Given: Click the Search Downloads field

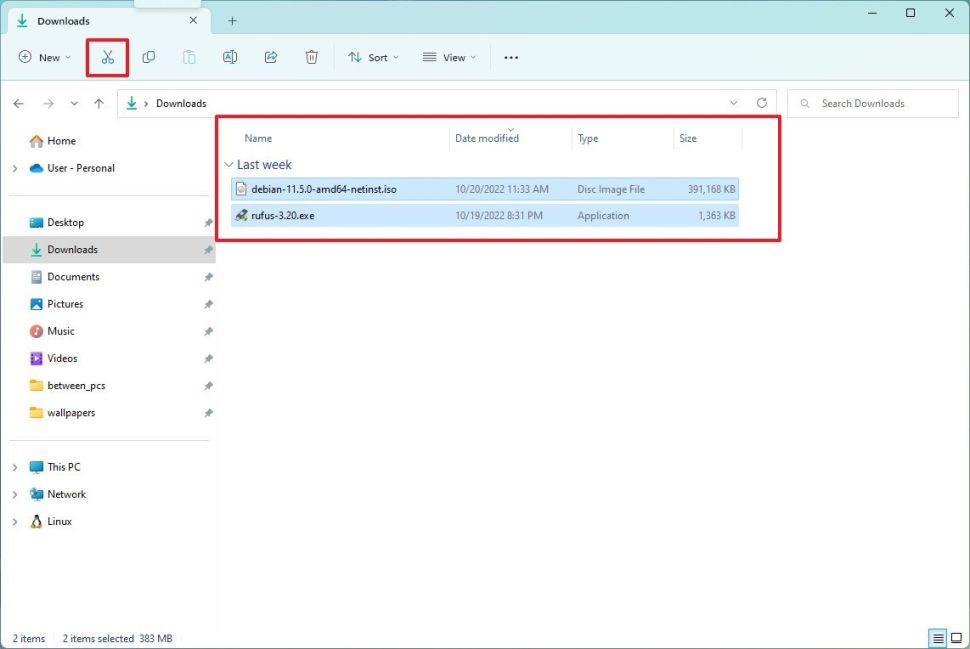Looking at the screenshot, I should coord(872,103).
